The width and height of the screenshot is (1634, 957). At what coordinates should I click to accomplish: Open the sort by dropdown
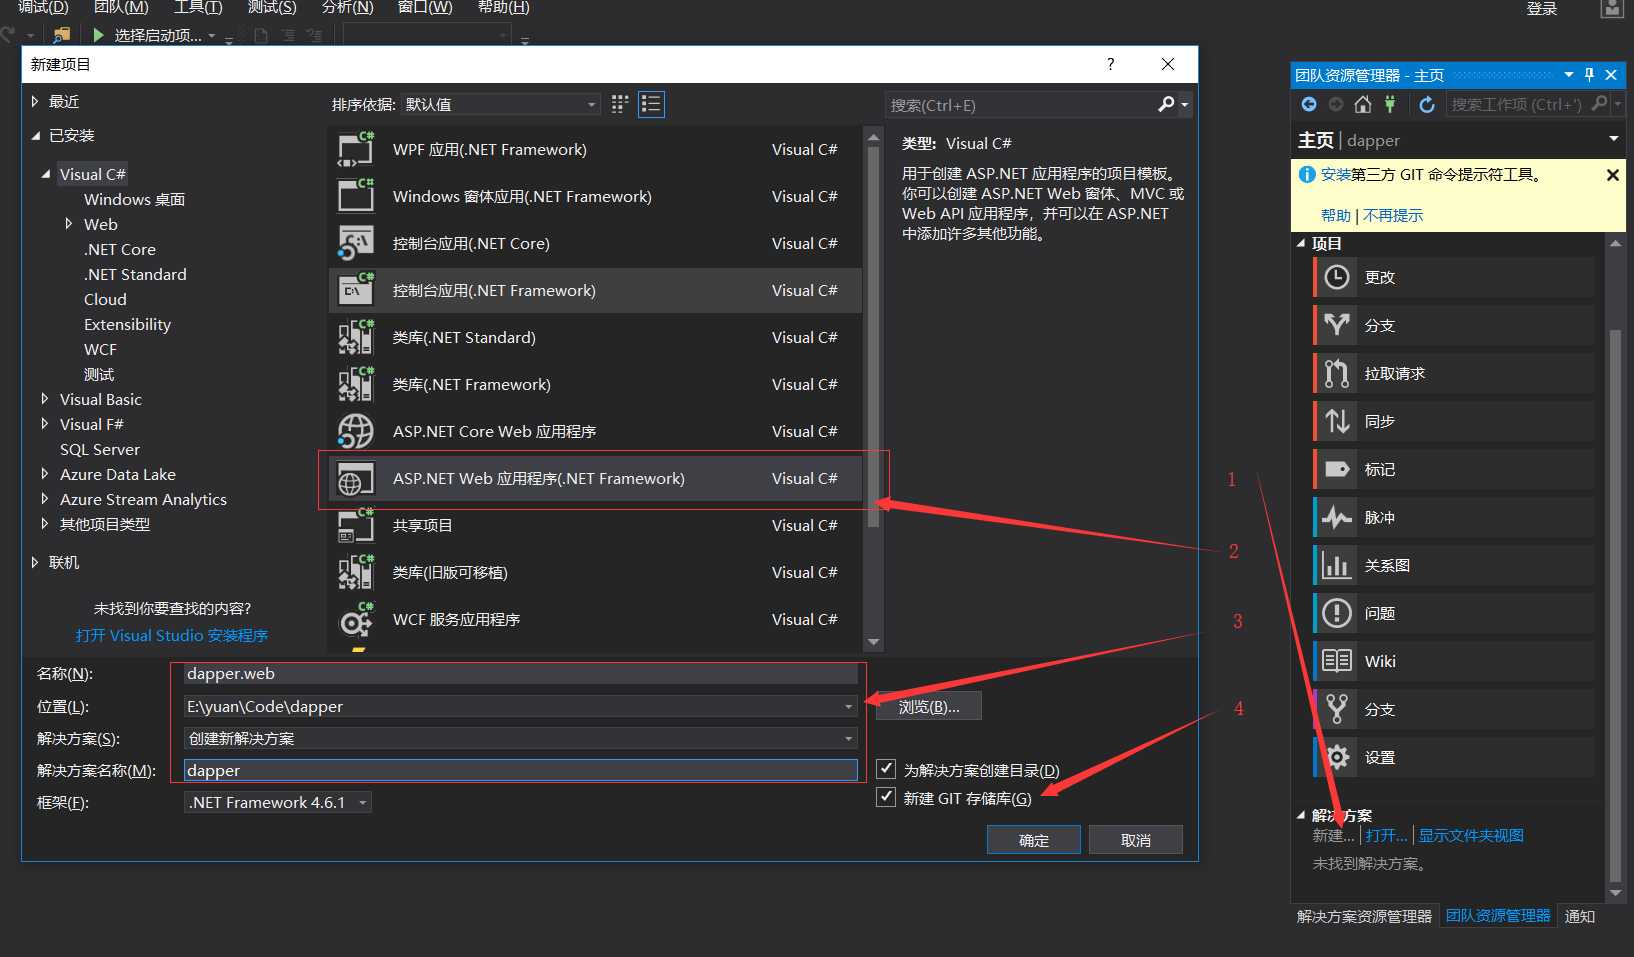[x=500, y=104]
